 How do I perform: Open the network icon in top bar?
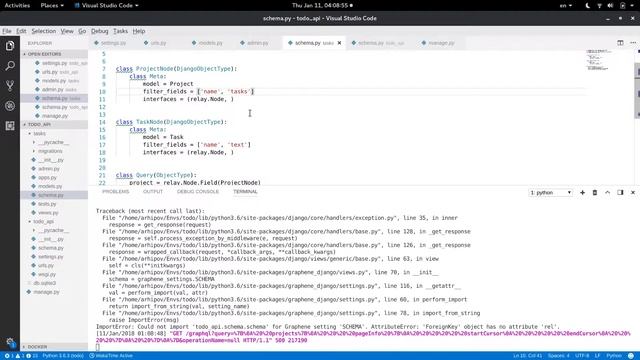coord(599,6)
